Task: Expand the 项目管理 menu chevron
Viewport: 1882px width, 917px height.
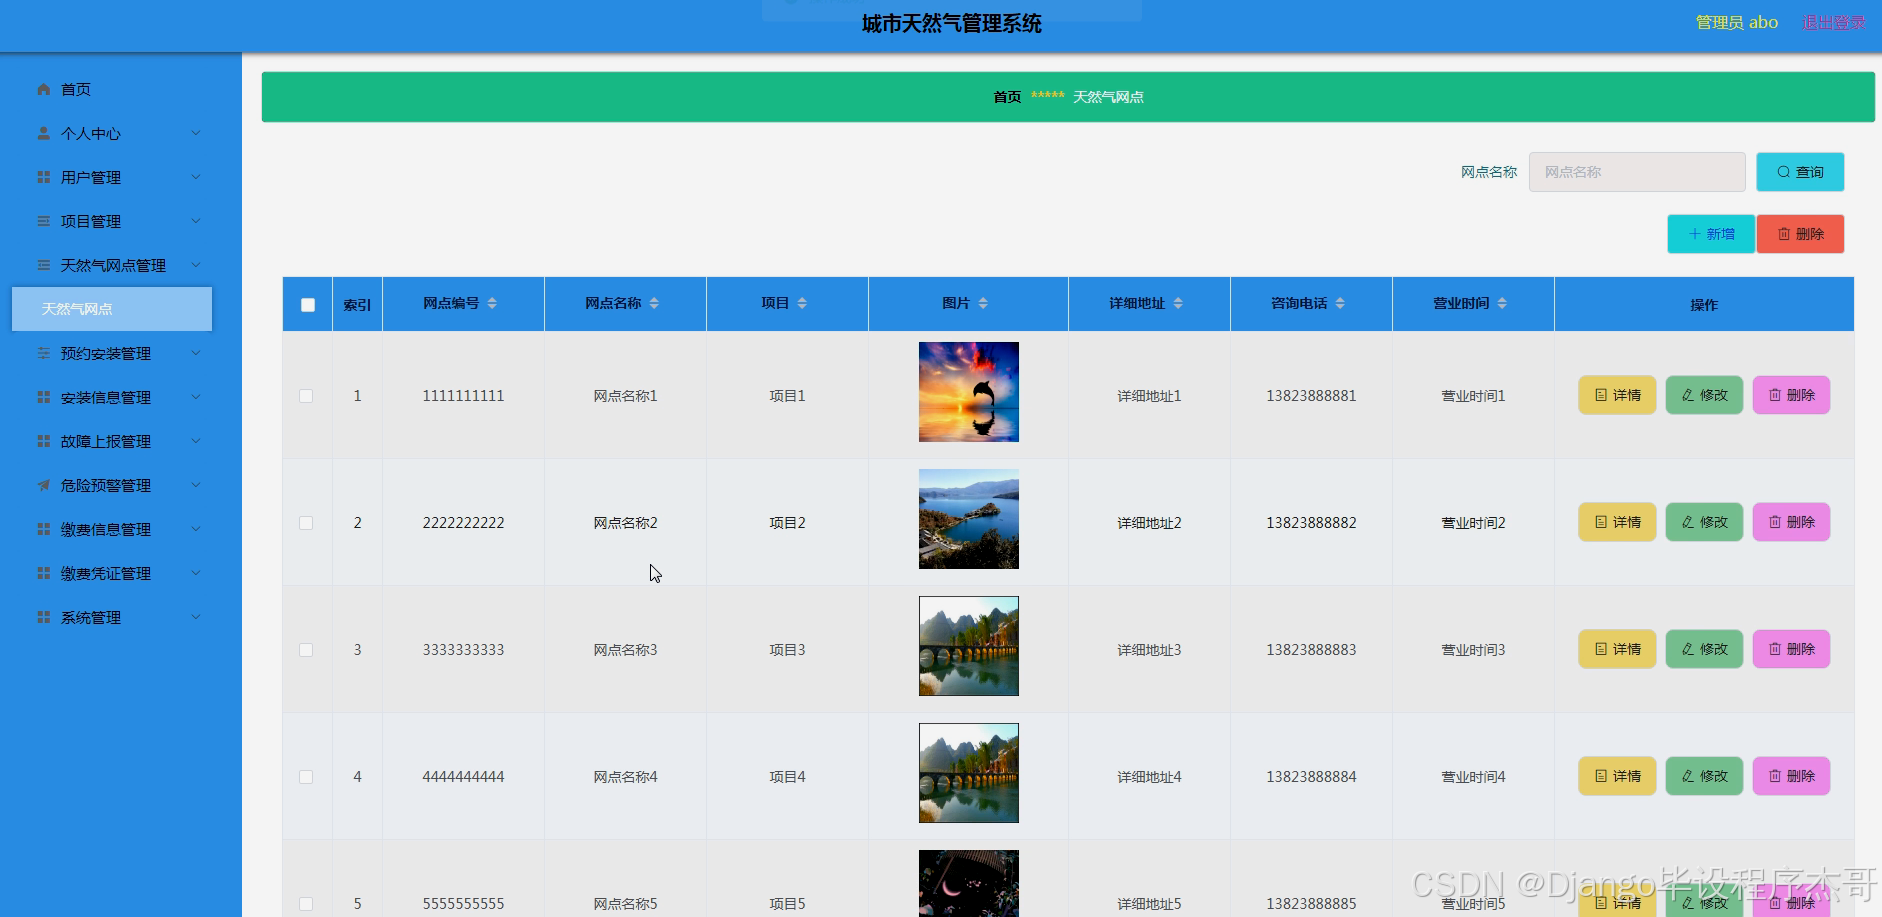Action: coord(196,221)
